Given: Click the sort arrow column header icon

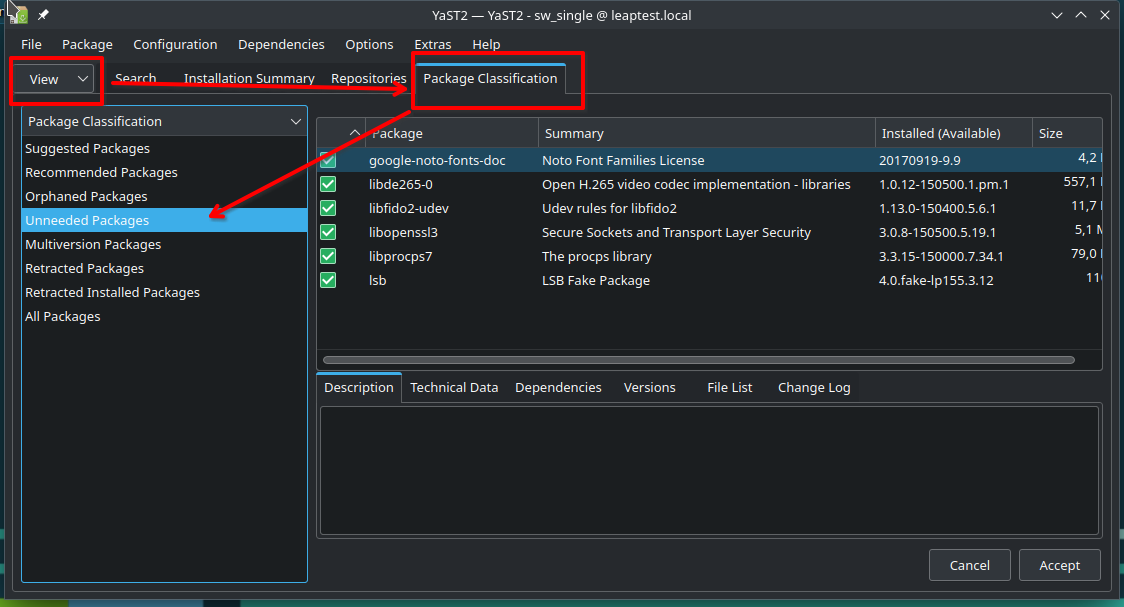Looking at the screenshot, I should coord(354,133).
